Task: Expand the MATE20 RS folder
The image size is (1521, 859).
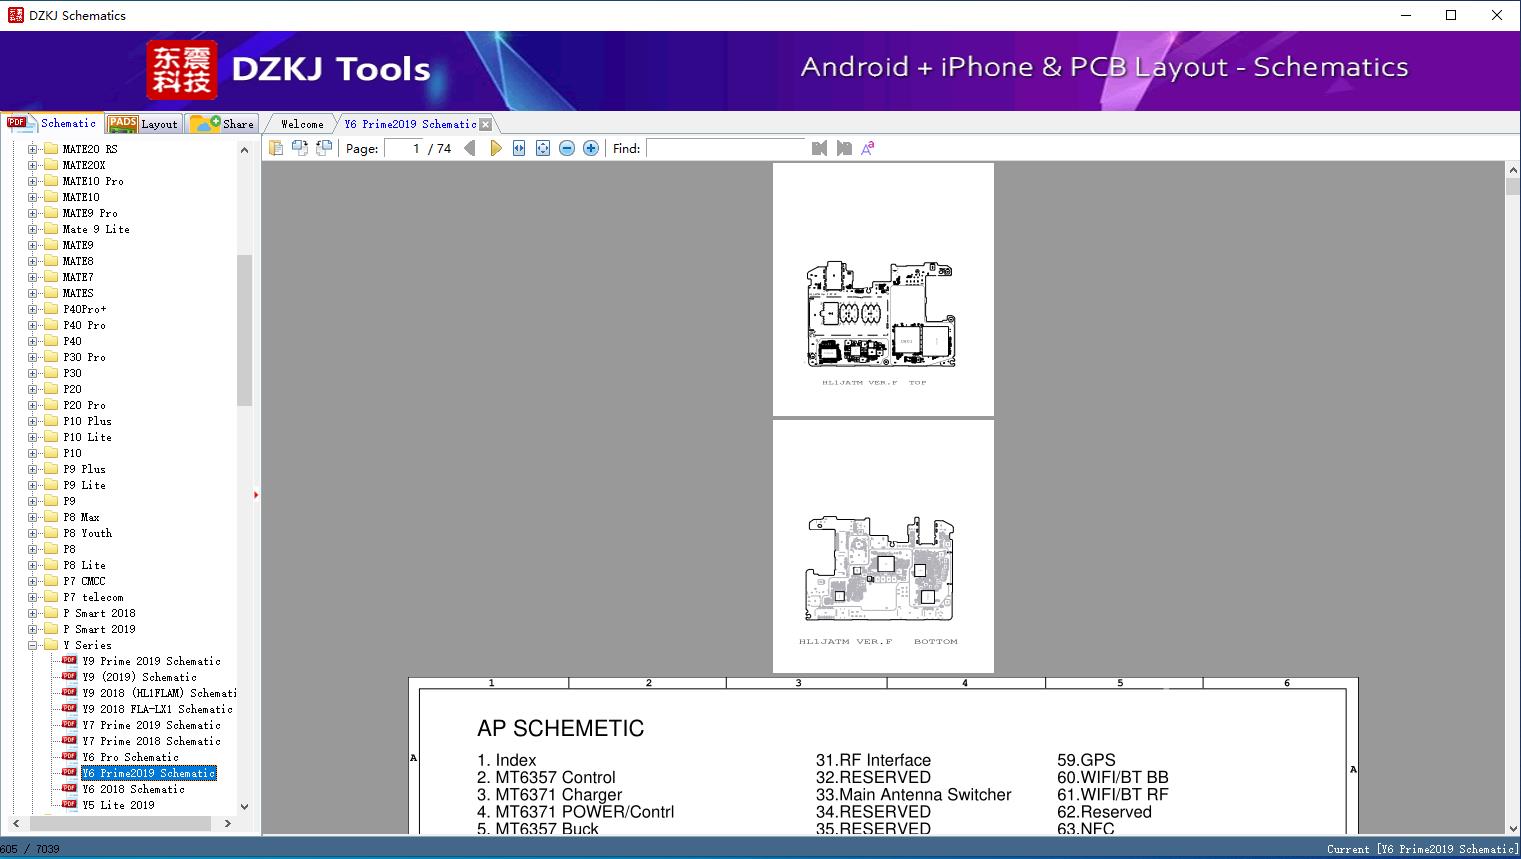Action: click(x=33, y=149)
